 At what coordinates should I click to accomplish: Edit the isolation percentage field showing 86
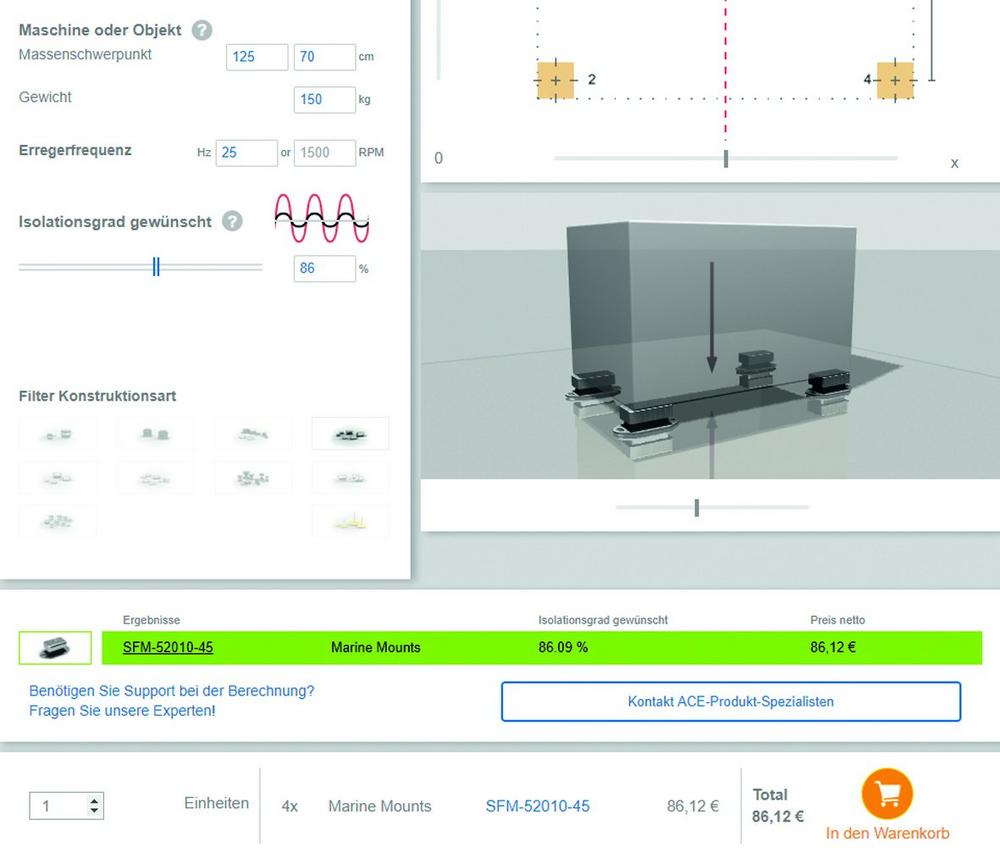point(325,268)
